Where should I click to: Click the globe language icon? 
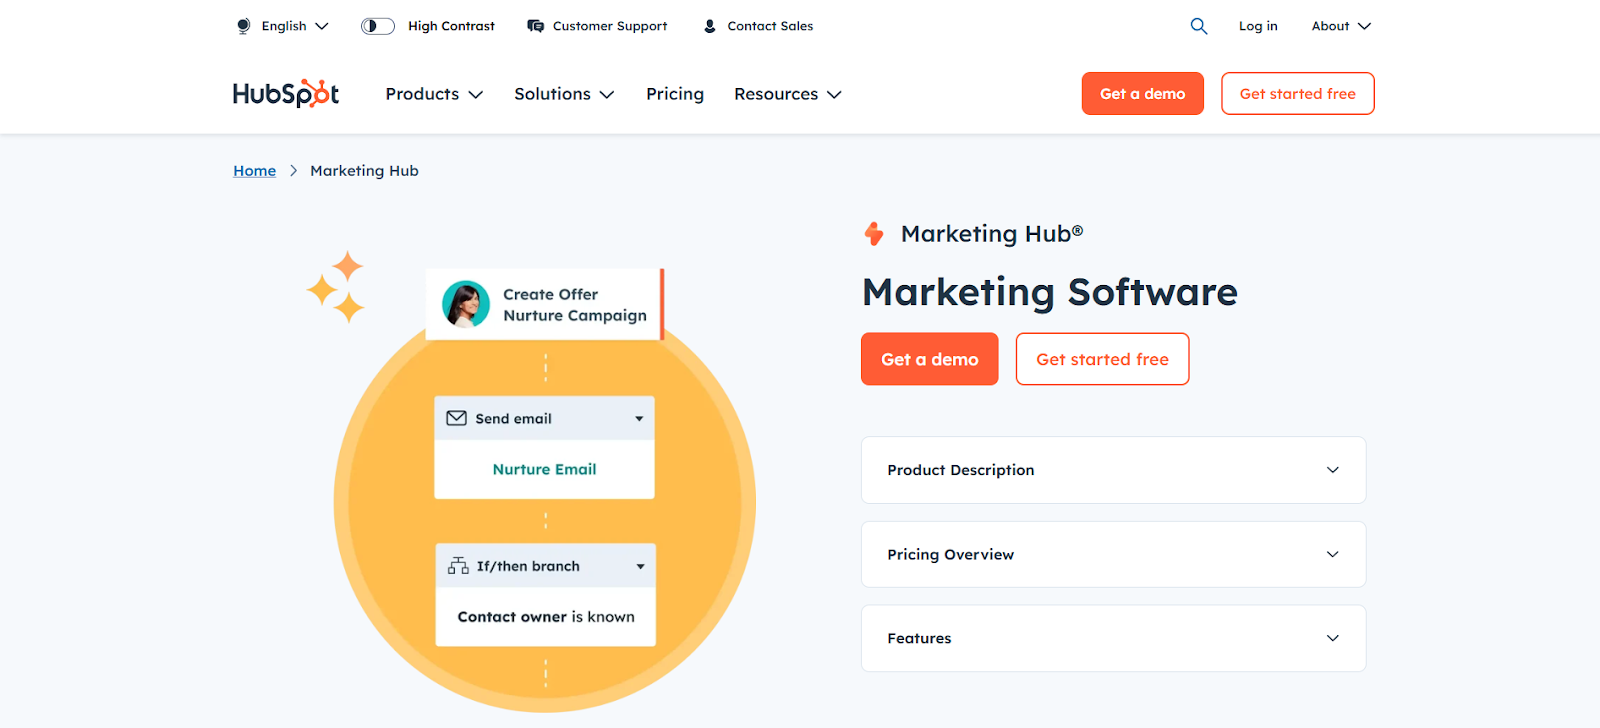point(243,26)
